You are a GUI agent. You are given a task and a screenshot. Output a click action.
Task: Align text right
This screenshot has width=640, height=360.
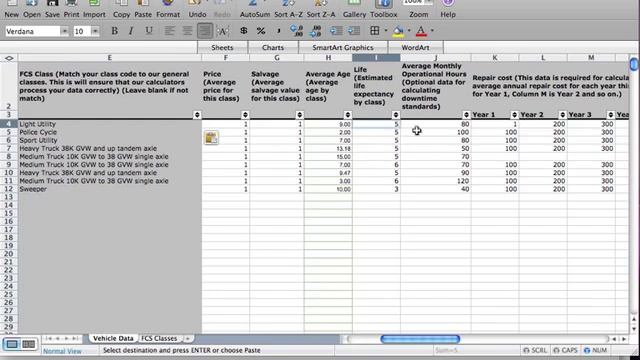[204, 31]
